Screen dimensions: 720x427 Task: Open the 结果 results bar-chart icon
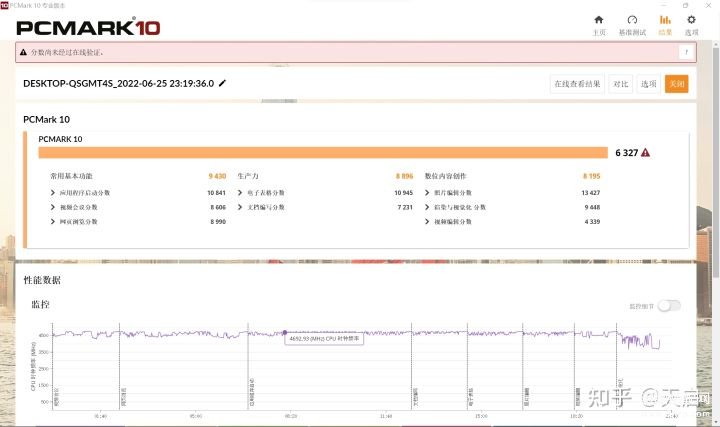[x=665, y=20]
